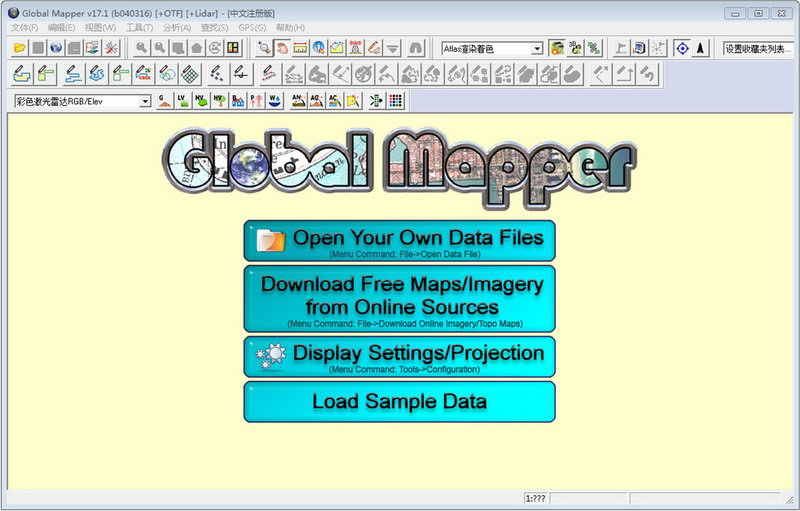Screen dimensions: 800x511
Task: Click Open Your Own Data Files button
Action: [399, 241]
